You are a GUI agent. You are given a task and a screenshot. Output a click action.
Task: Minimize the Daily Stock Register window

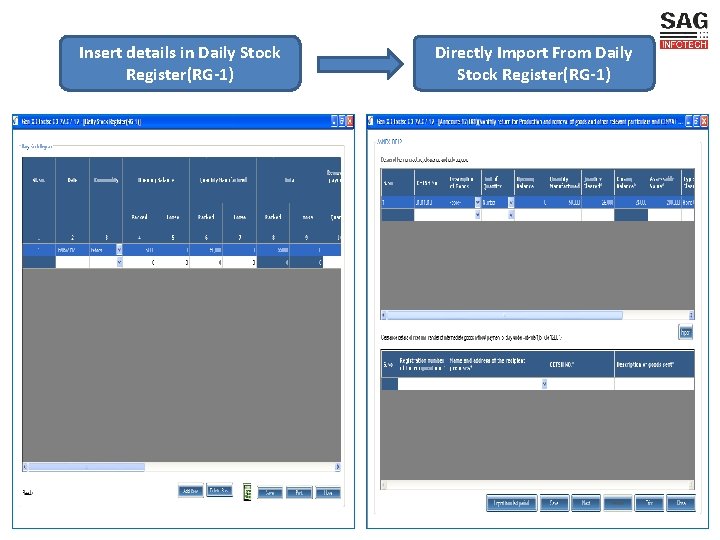(334, 121)
